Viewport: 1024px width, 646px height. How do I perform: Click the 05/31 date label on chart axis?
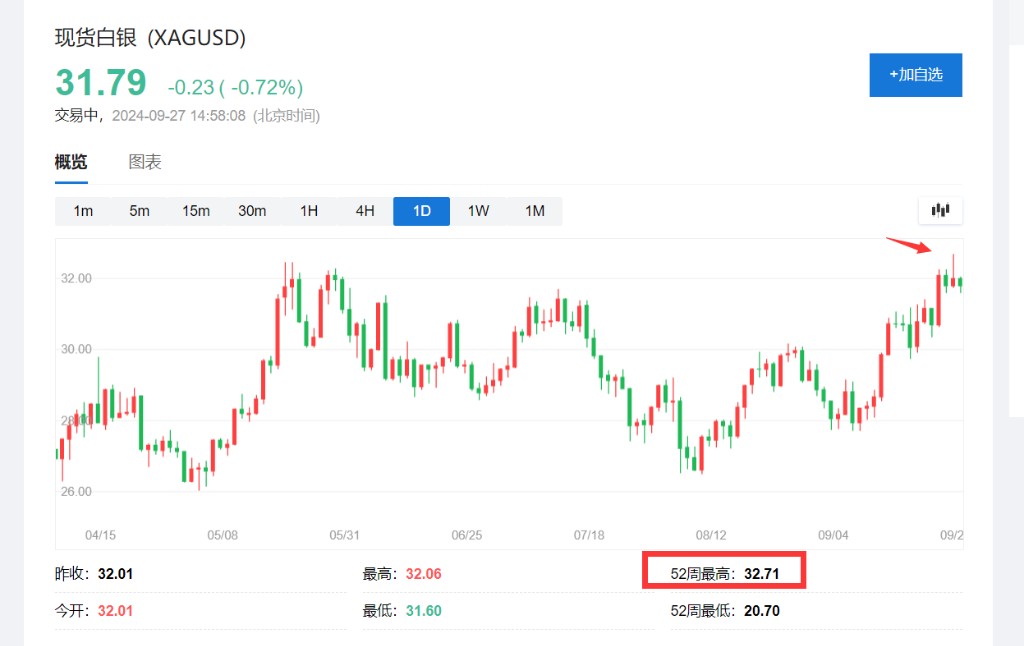tap(344, 535)
